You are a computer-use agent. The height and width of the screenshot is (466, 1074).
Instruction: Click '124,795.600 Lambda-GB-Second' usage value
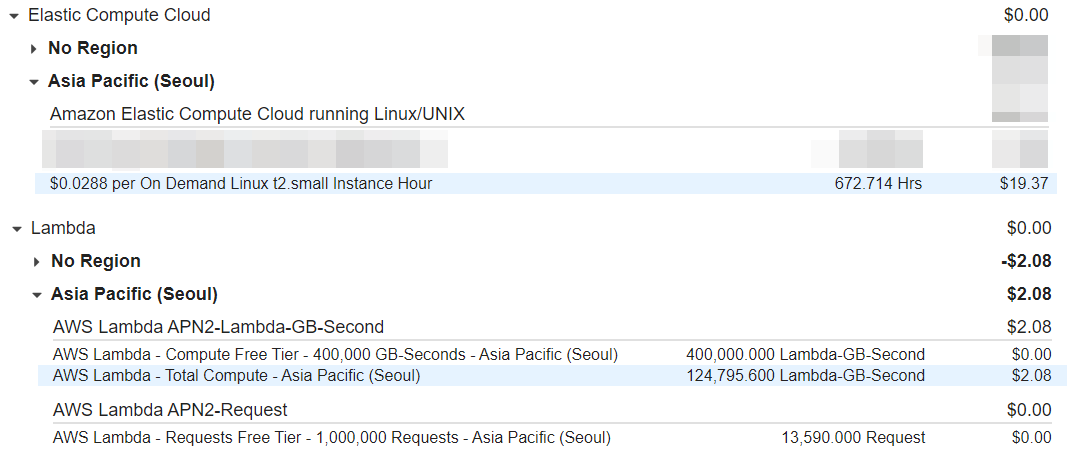coord(806,376)
